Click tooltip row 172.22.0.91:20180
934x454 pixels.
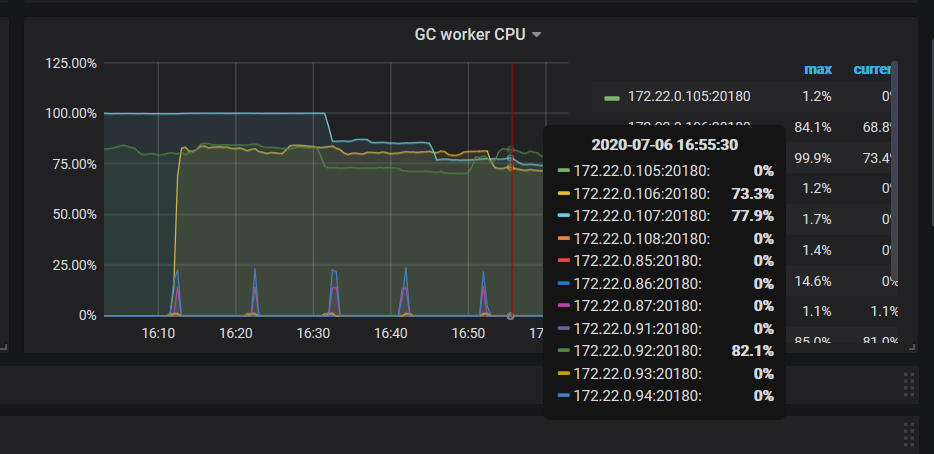tap(665, 329)
